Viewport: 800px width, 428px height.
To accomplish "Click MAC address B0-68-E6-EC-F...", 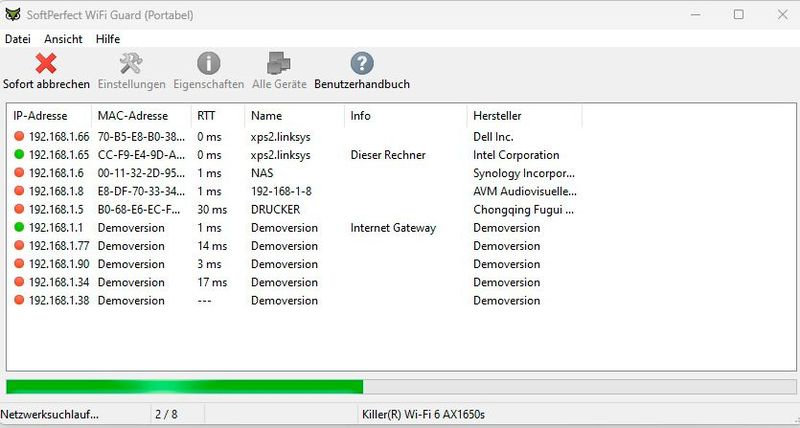I will coord(141,209).
